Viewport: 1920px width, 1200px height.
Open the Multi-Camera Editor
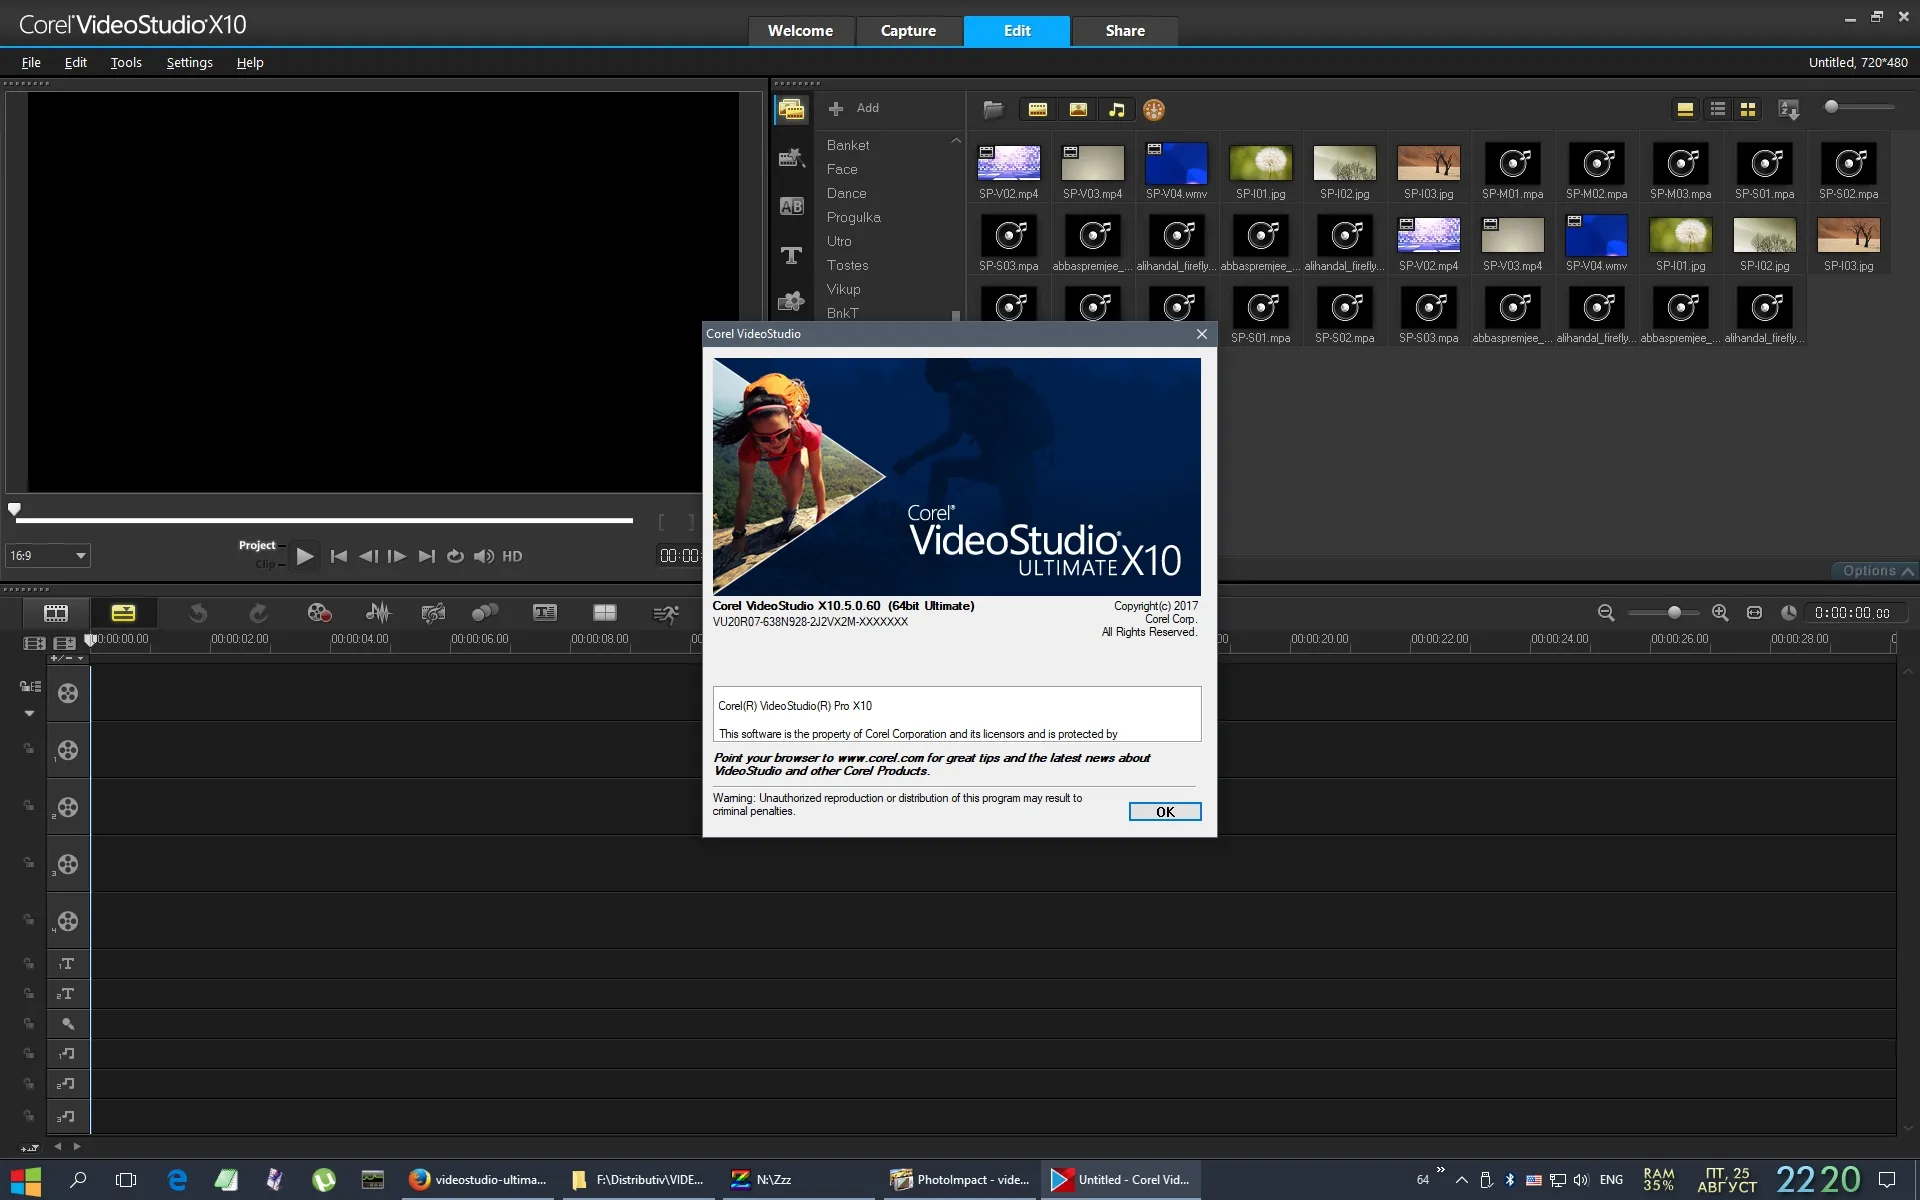pyautogui.click(x=605, y=613)
